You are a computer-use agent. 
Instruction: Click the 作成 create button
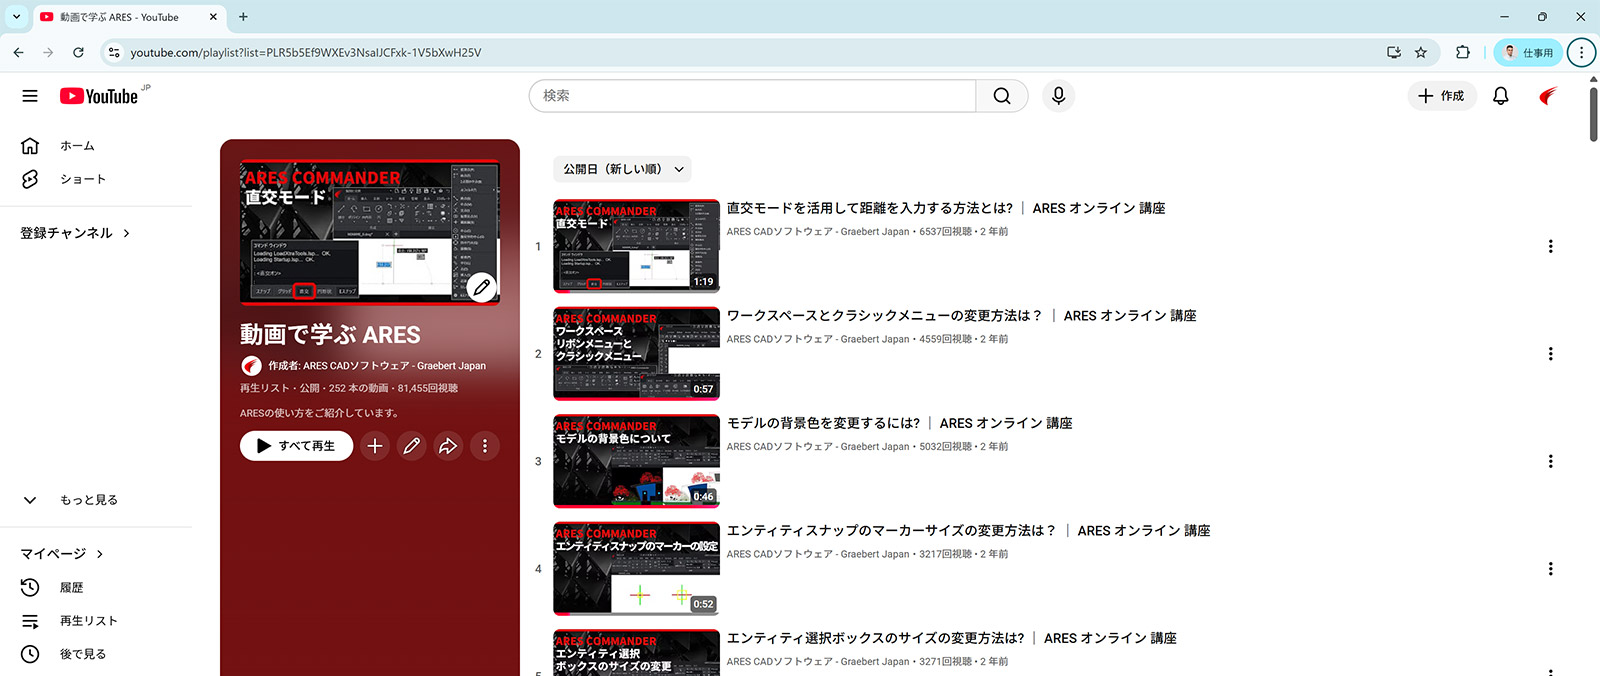[x=1441, y=96]
